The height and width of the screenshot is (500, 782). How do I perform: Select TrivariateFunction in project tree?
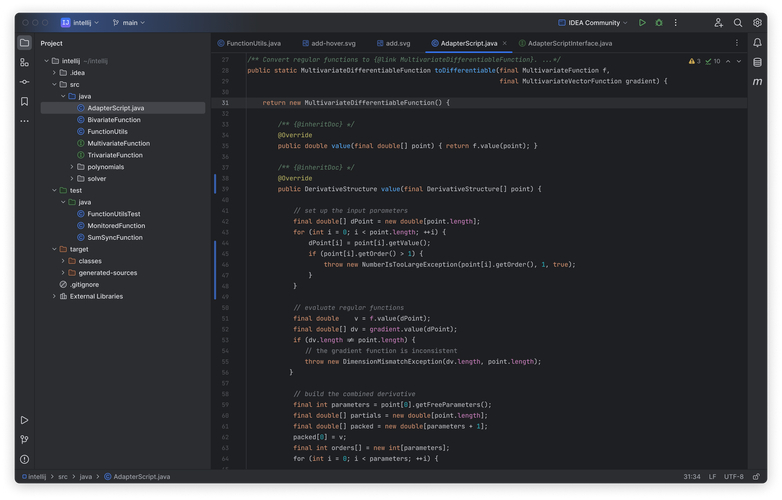[x=115, y=156]
